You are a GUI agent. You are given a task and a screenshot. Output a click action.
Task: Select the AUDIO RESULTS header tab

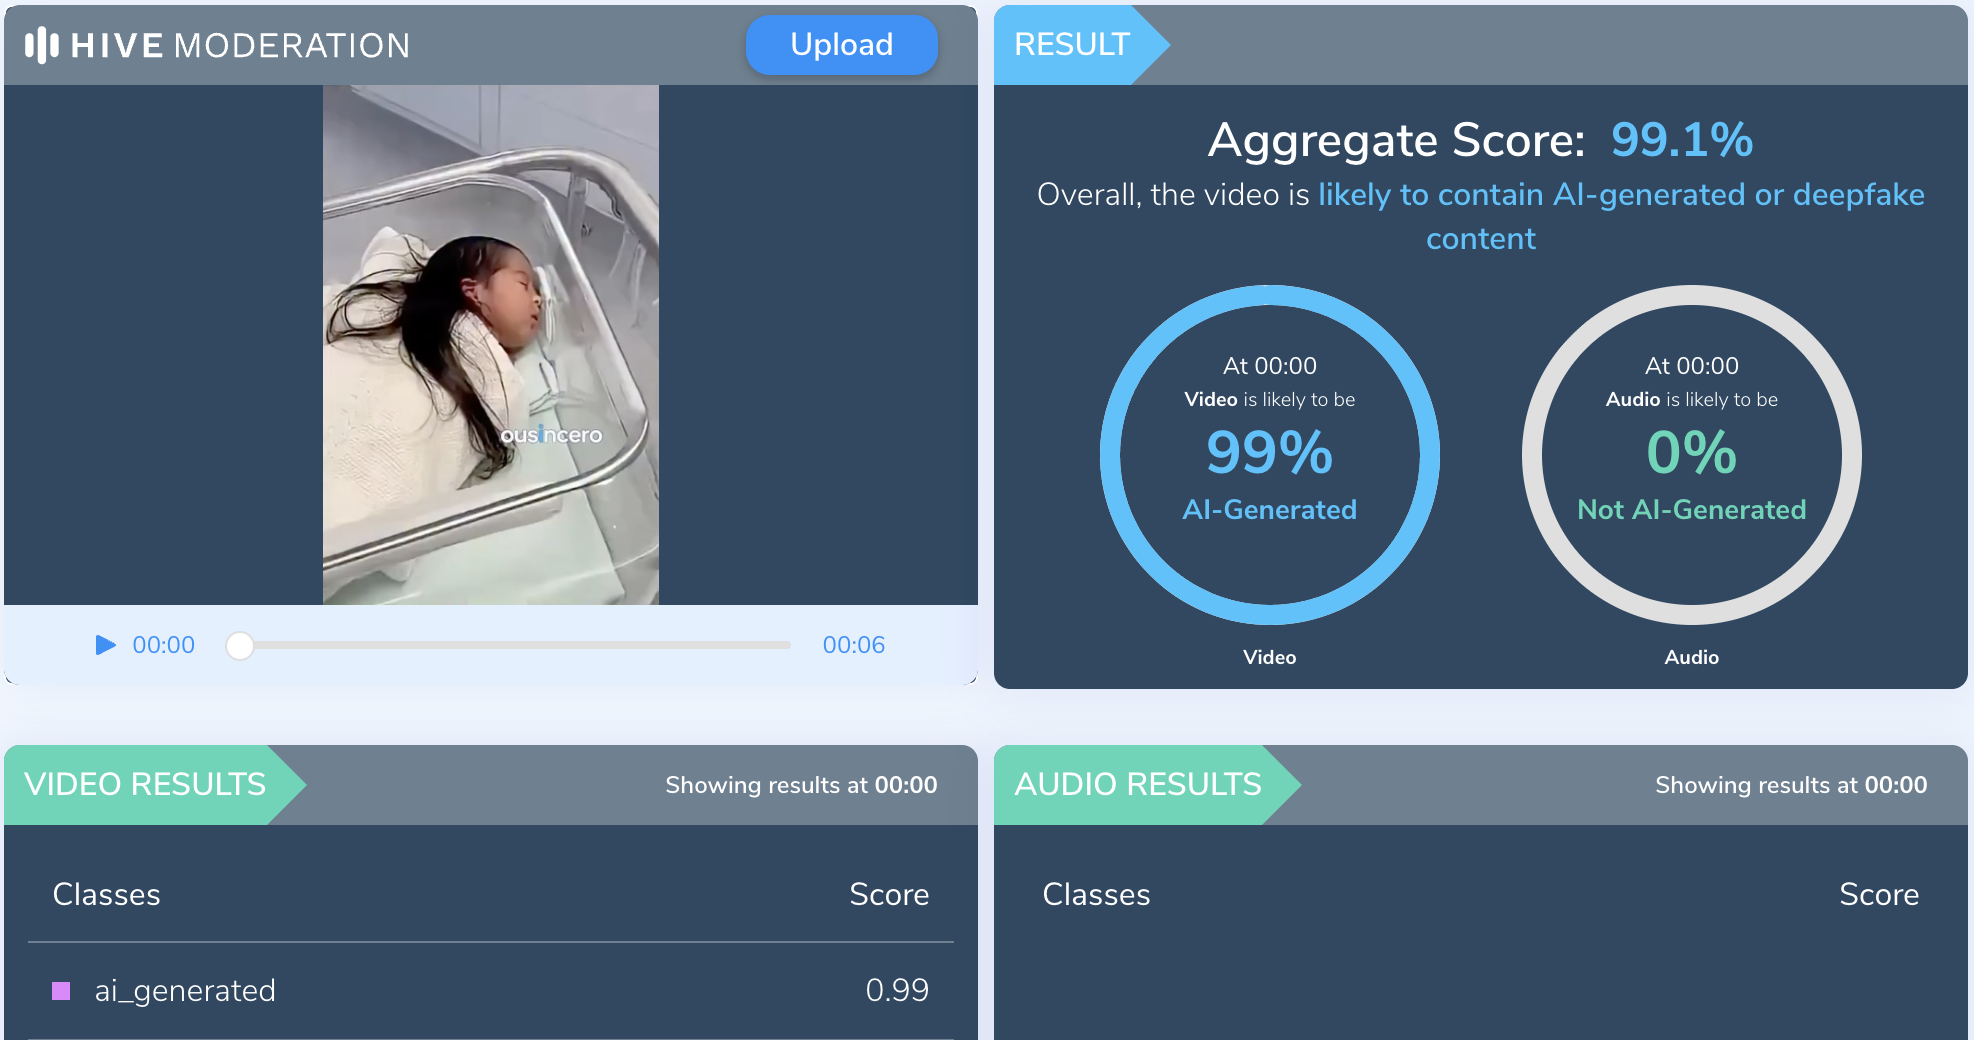click(x=1138, y=785)
